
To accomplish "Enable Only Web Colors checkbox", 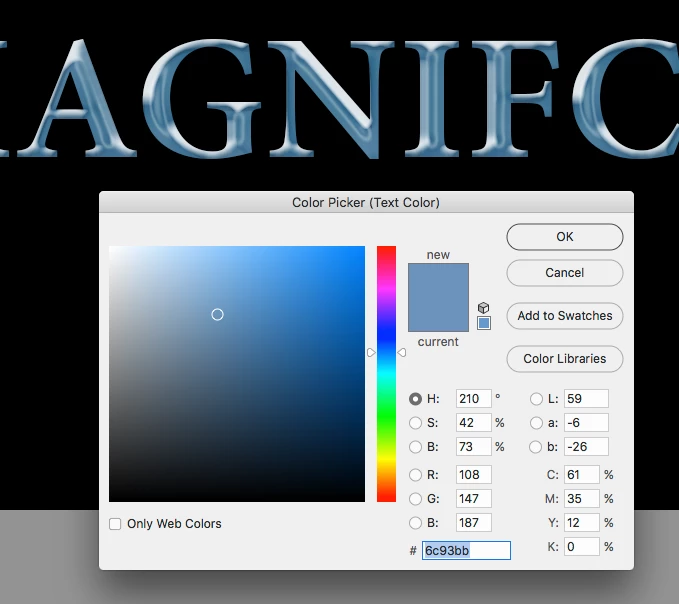I will coord(115,524).
